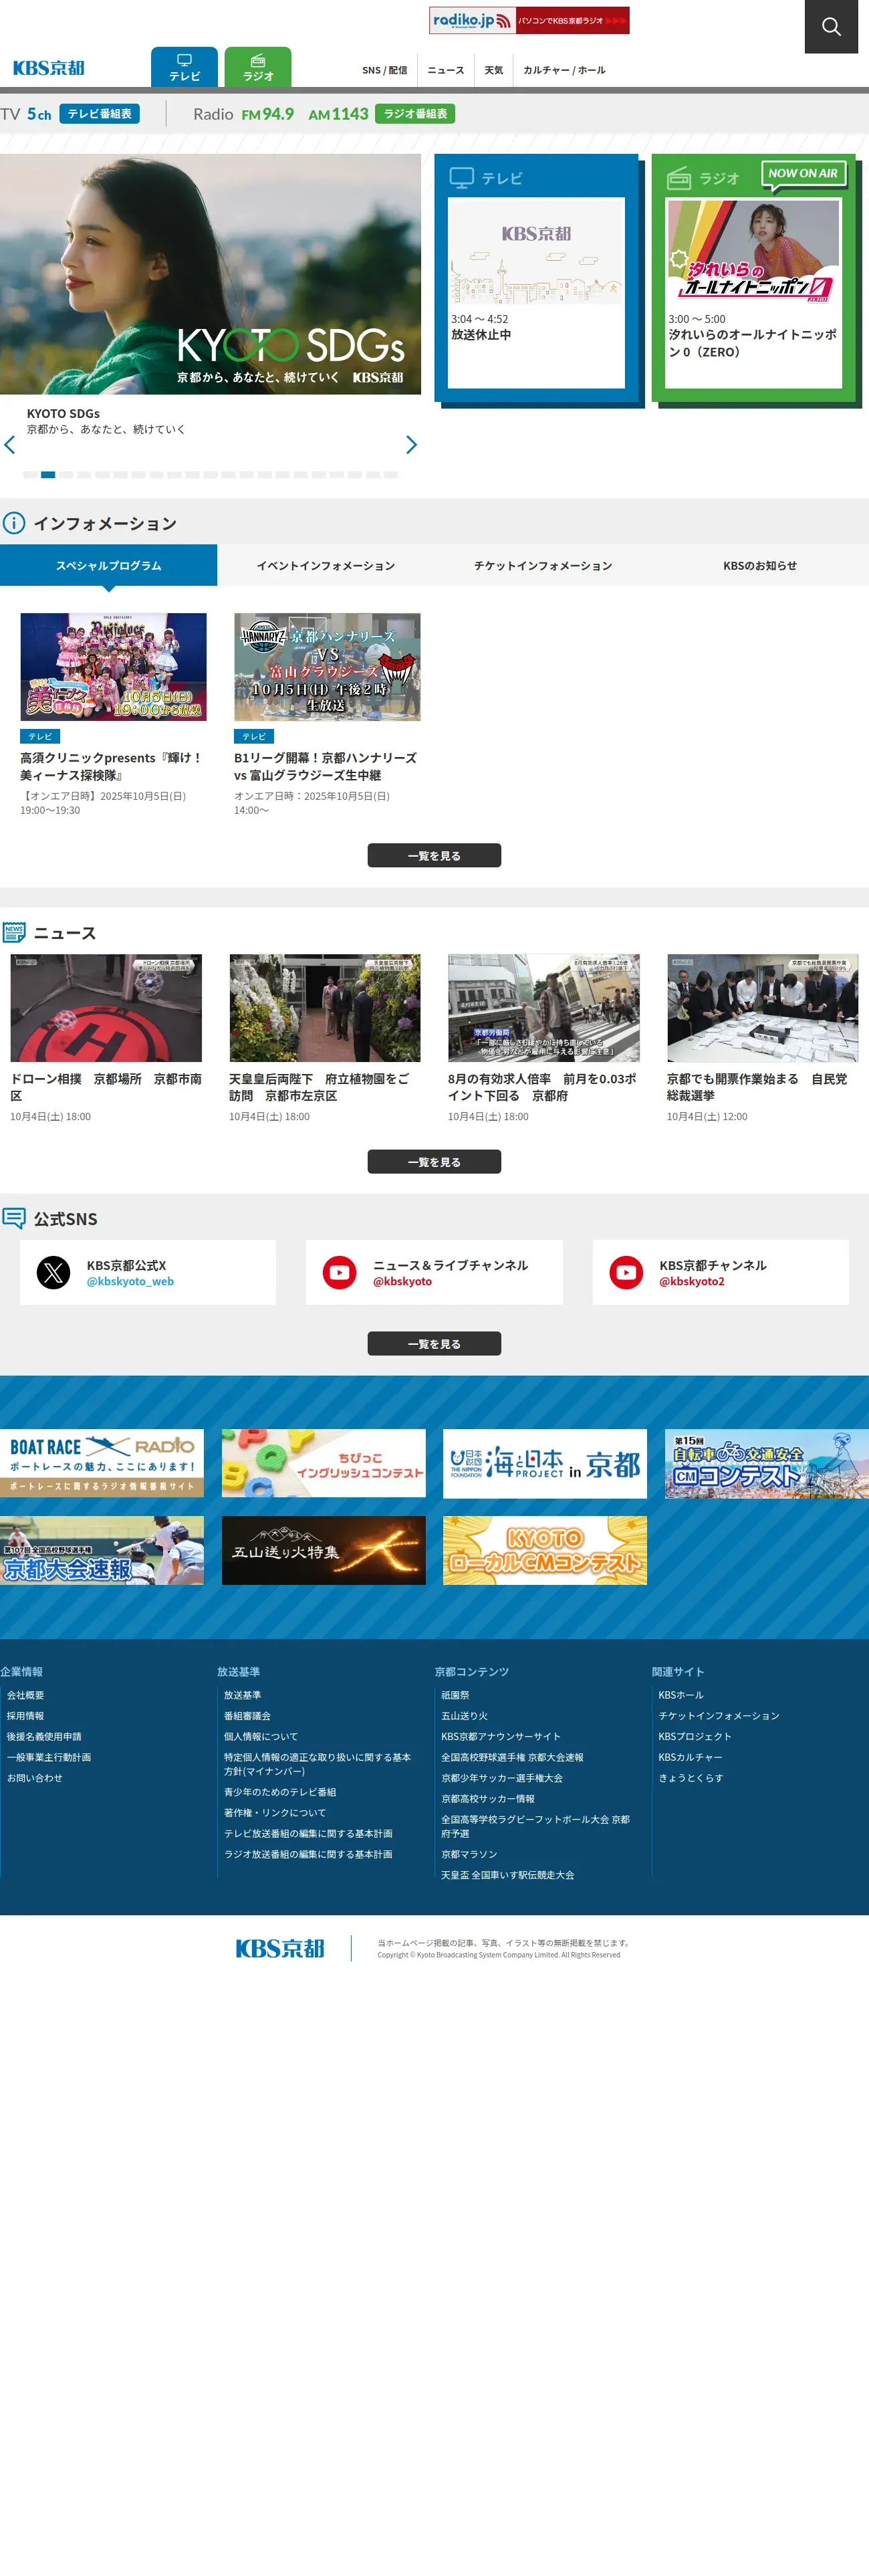The image size is (869, 2576).
Task: Click the ニュース section news icon
Action: (x=14, y=933)
